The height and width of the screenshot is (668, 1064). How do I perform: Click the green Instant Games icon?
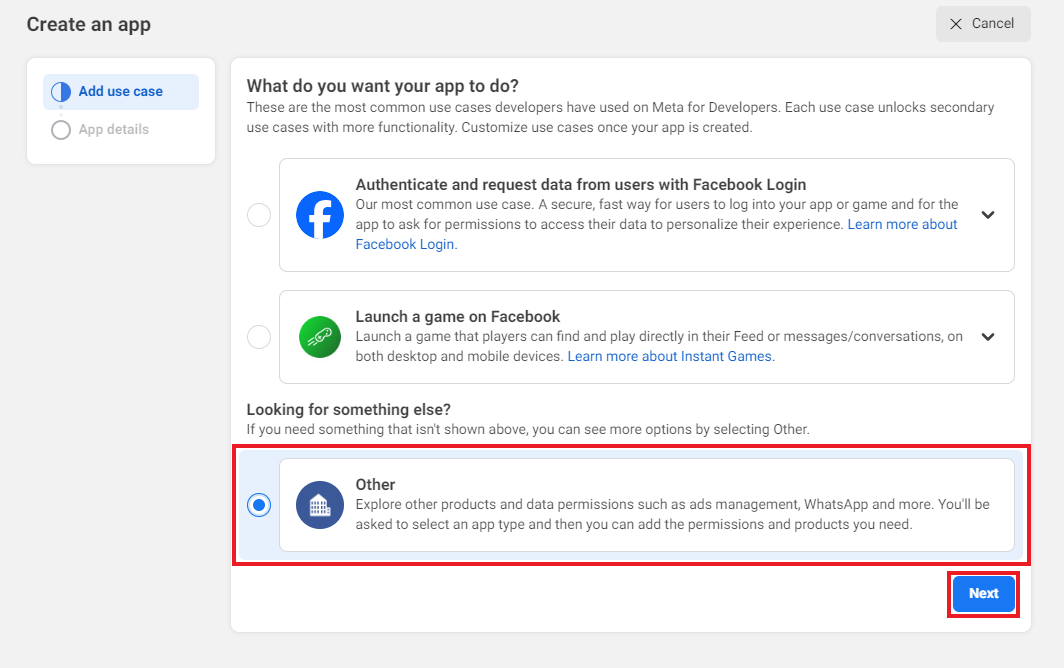click(320, 337)
